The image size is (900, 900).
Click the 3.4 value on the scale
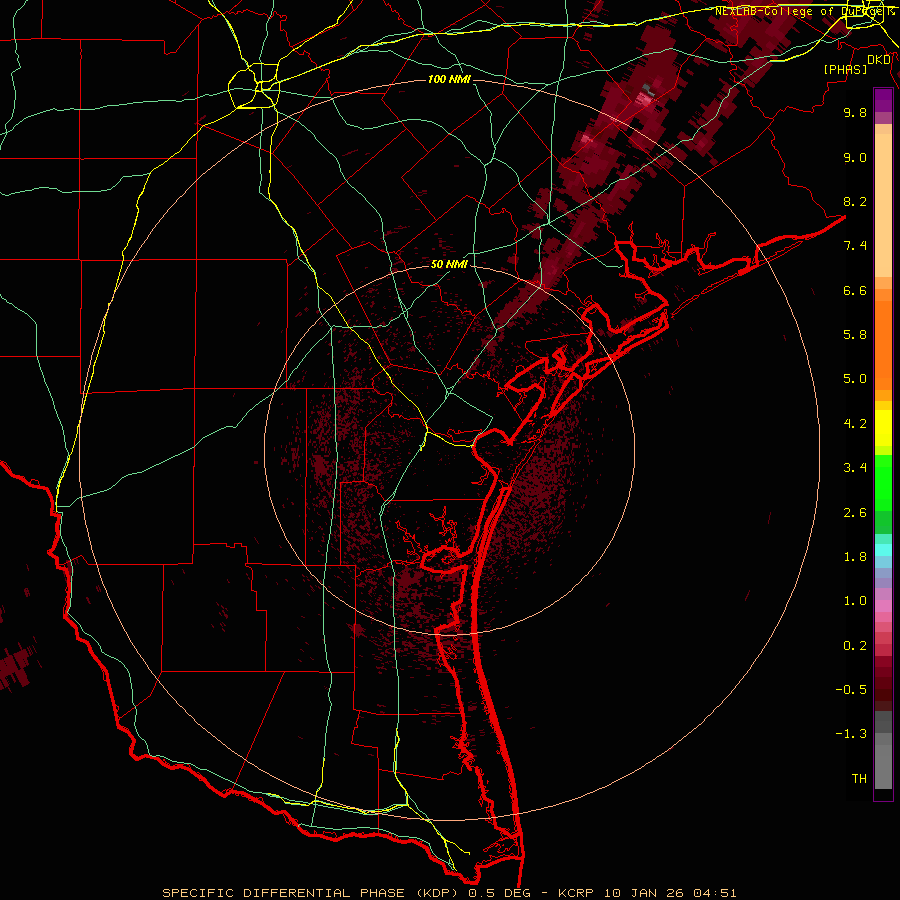coord(855,468)
